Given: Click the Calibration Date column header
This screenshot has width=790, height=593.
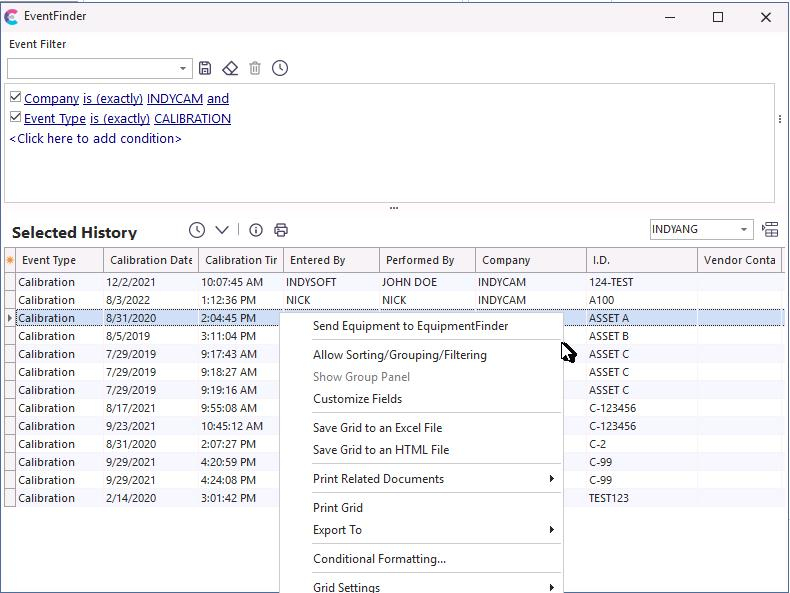Looking at the screenshot, I should tap(151, 261).
